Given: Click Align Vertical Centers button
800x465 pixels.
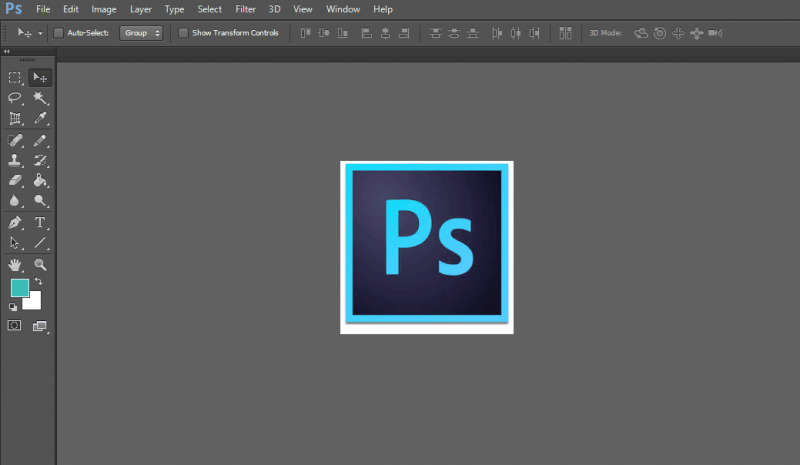Looking at the screenshot, I should [x=324, y=33].
